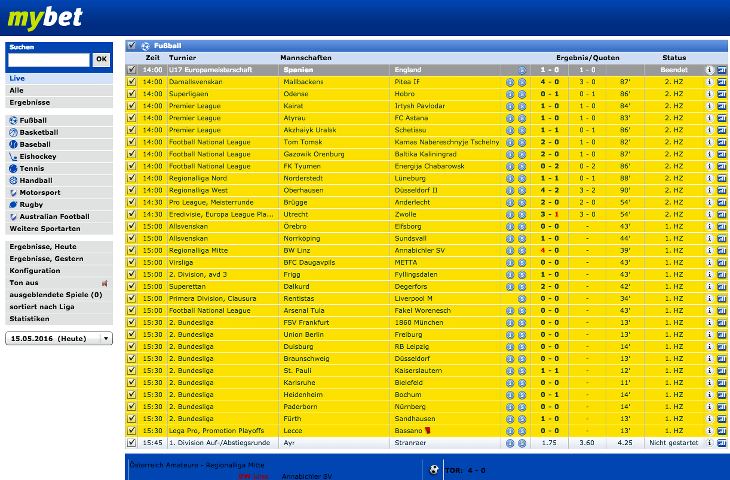
Task: Uncheck checkbox for Ayr–Stranraer match
Action: pos(131,442)
